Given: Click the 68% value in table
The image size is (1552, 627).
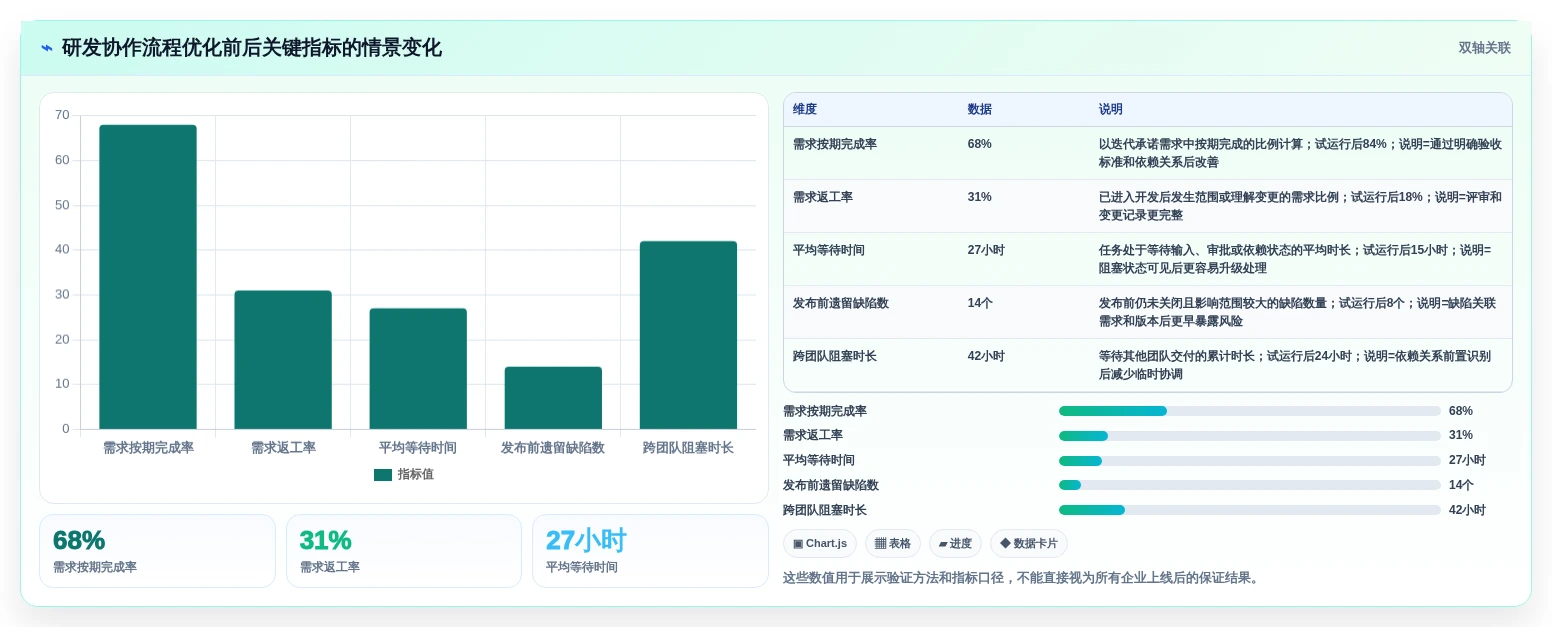Looking at the screenshot, I should click(x=980, y=145).
